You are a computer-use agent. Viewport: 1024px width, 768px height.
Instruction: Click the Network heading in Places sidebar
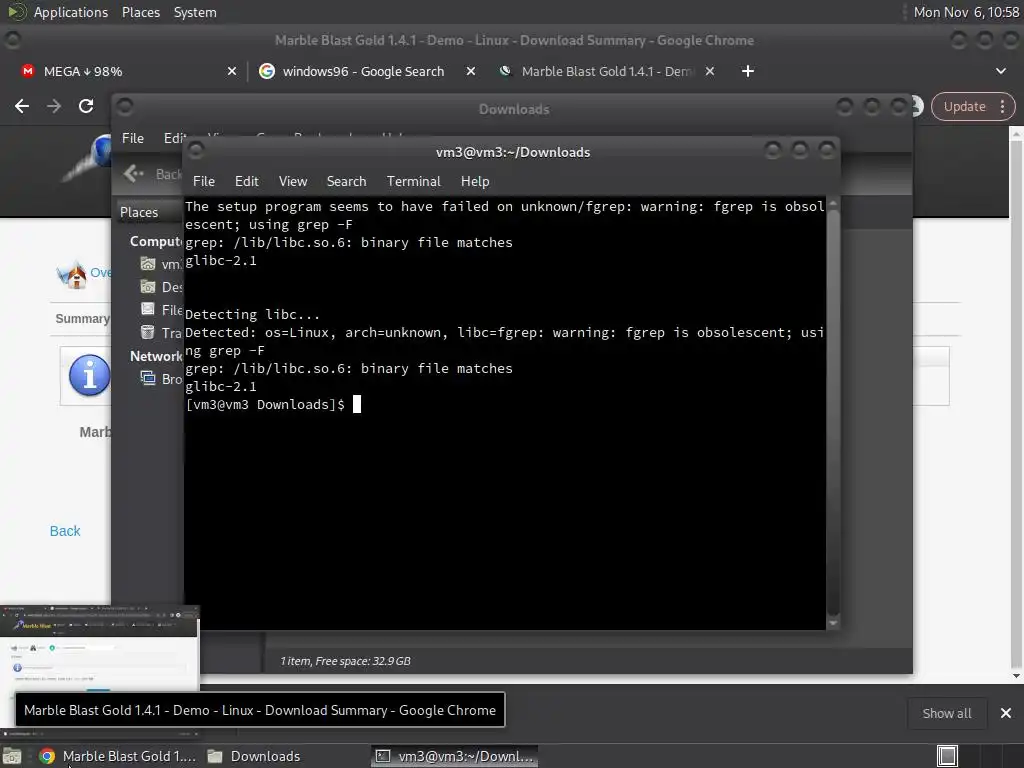pos(156,356)
